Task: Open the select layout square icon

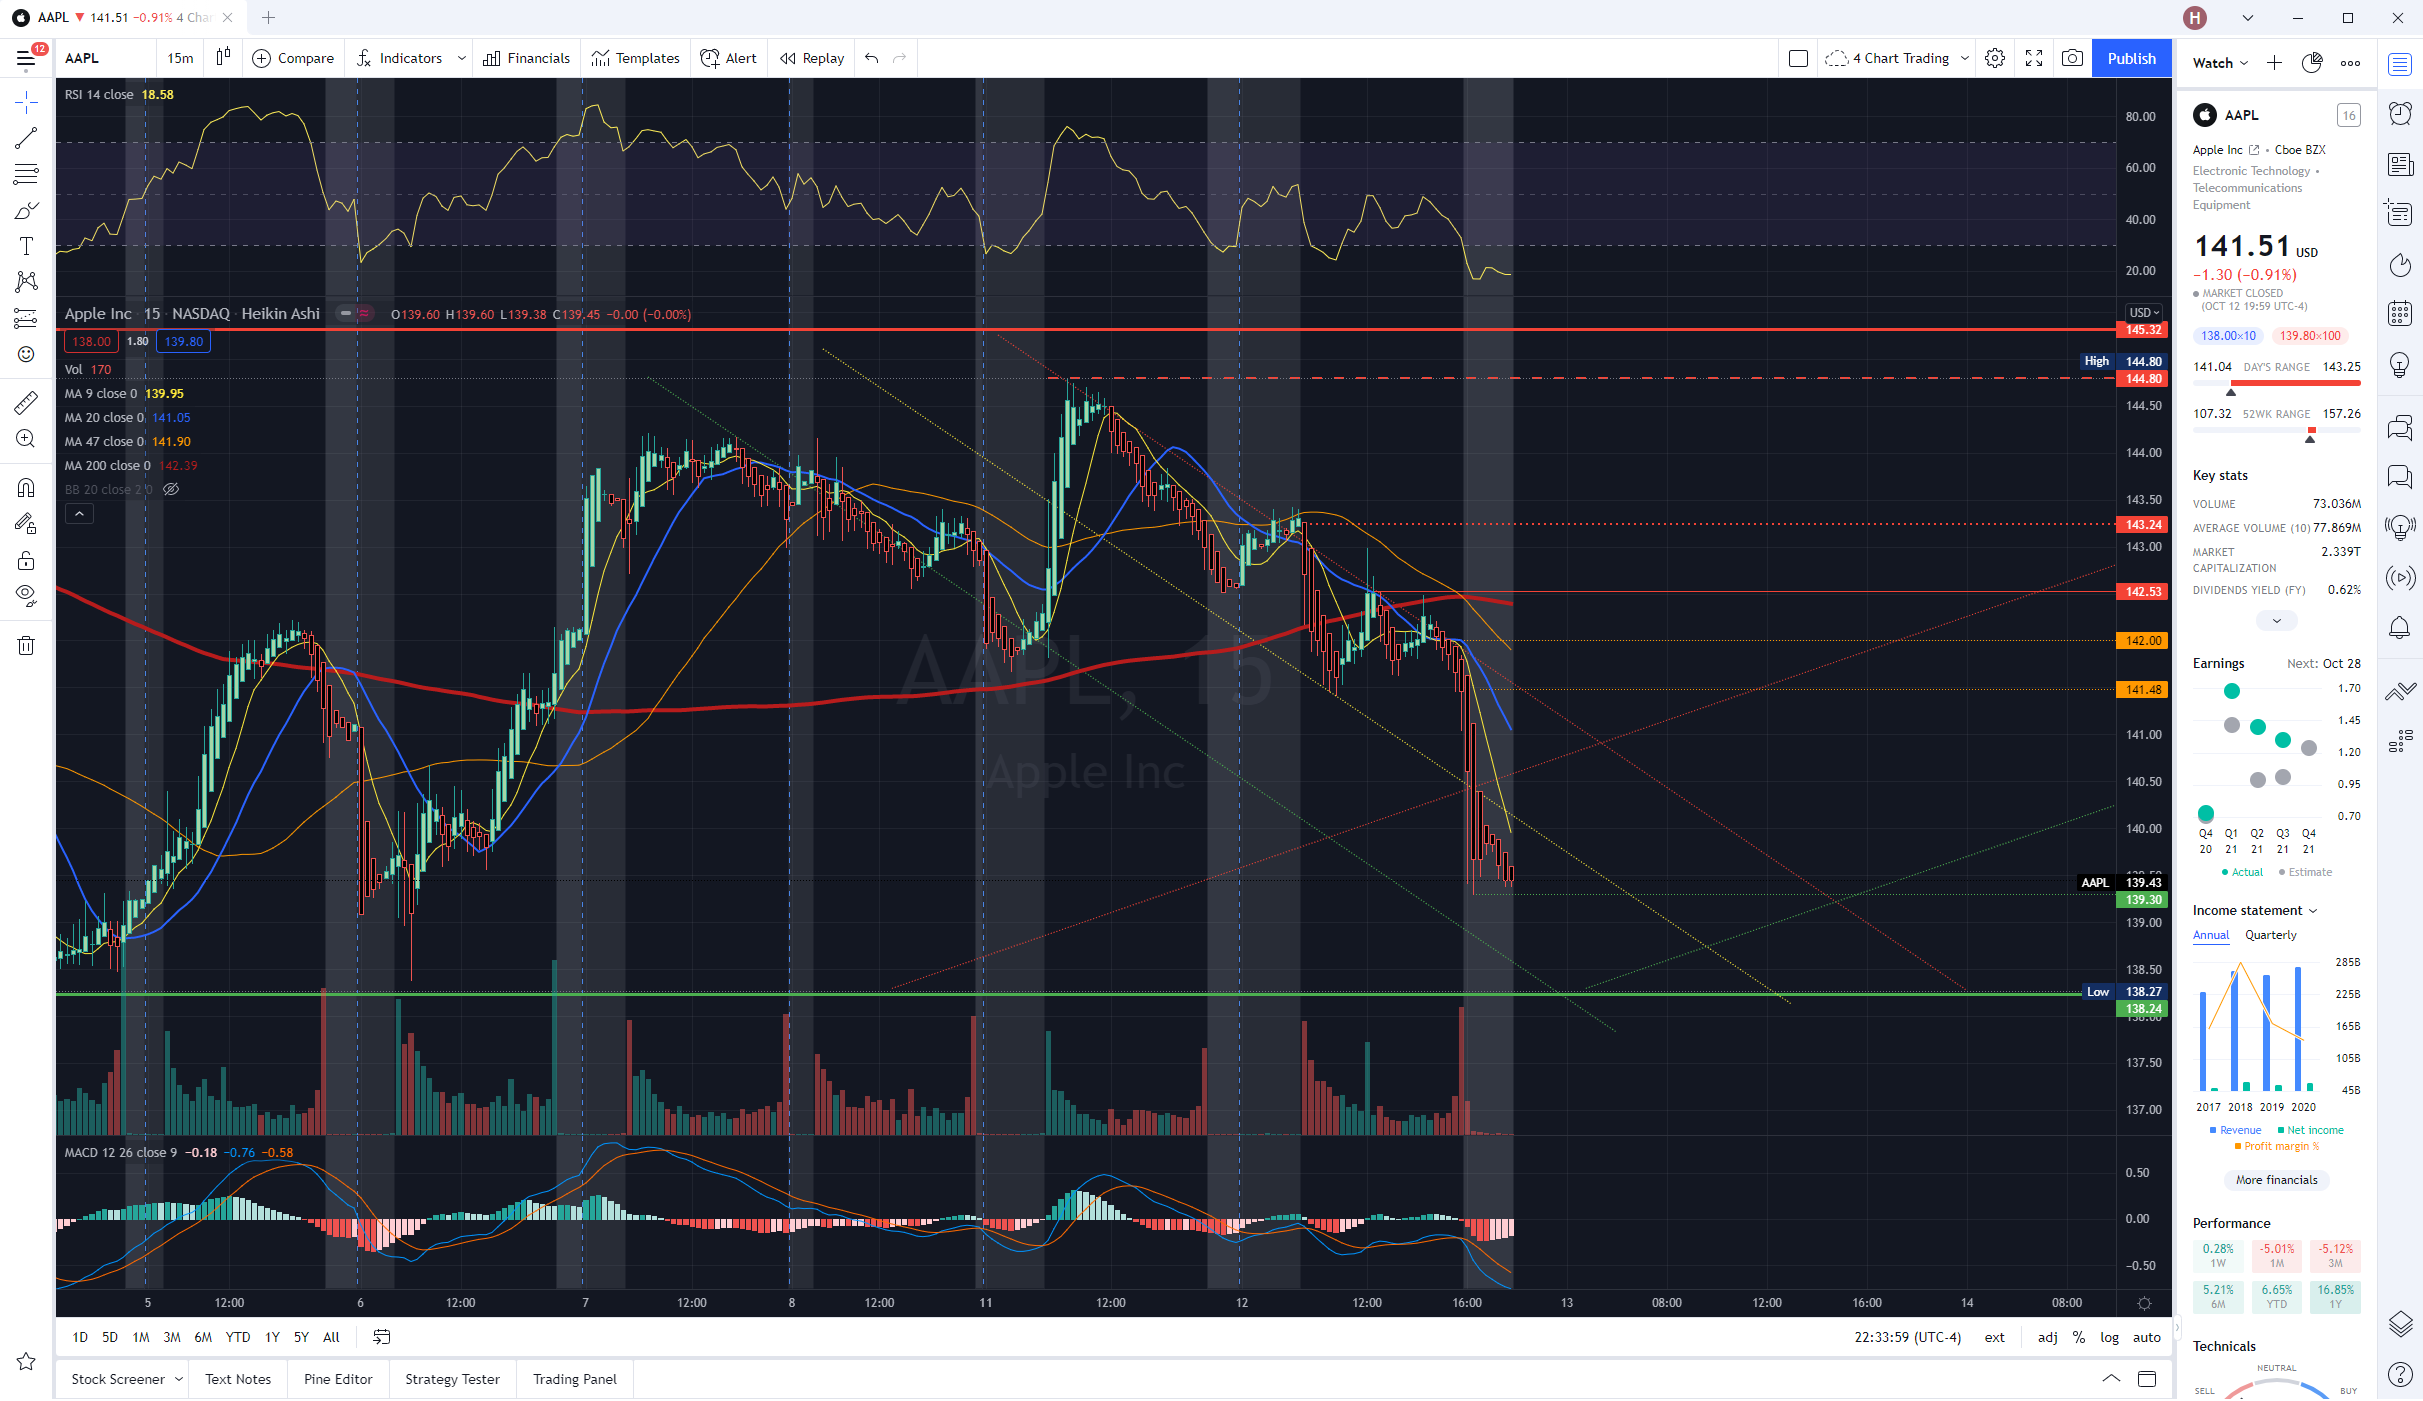Action: [1798, 58]
